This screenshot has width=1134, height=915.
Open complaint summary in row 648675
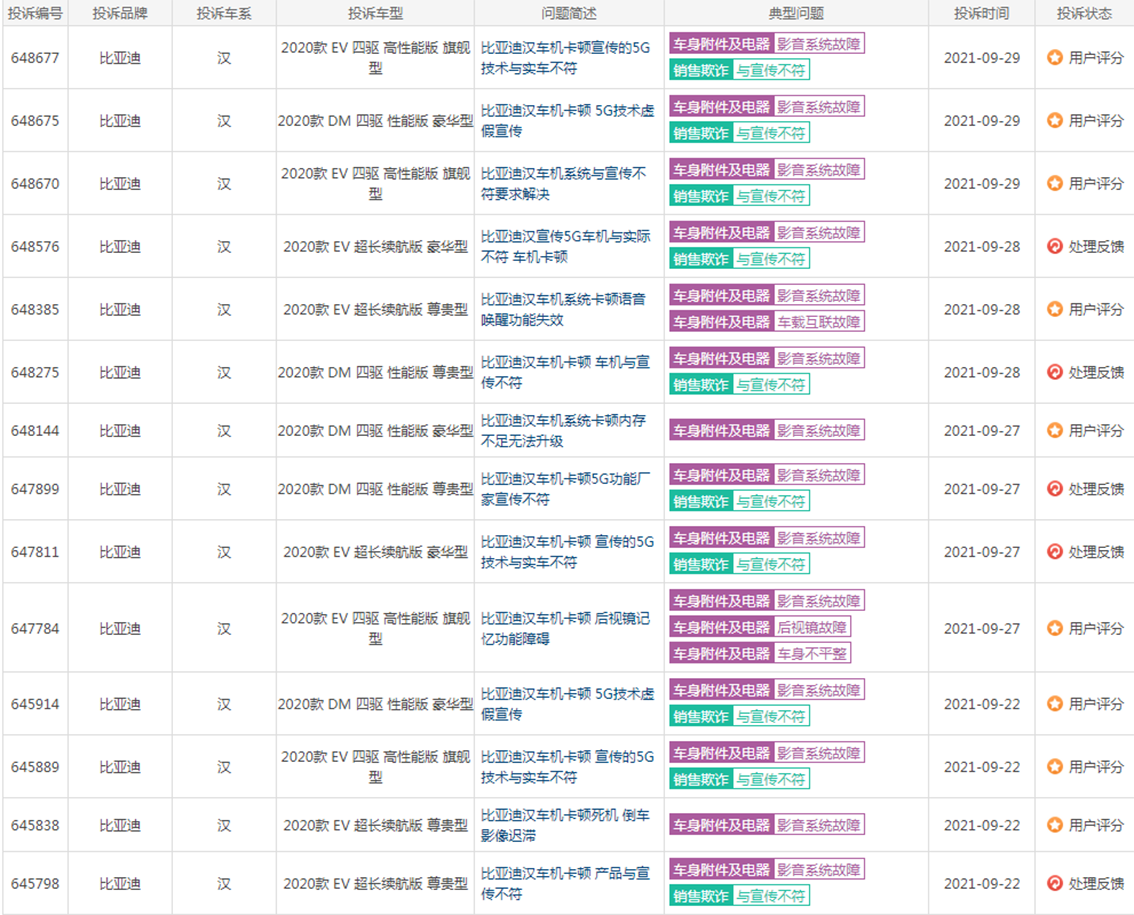coord(567,121)
